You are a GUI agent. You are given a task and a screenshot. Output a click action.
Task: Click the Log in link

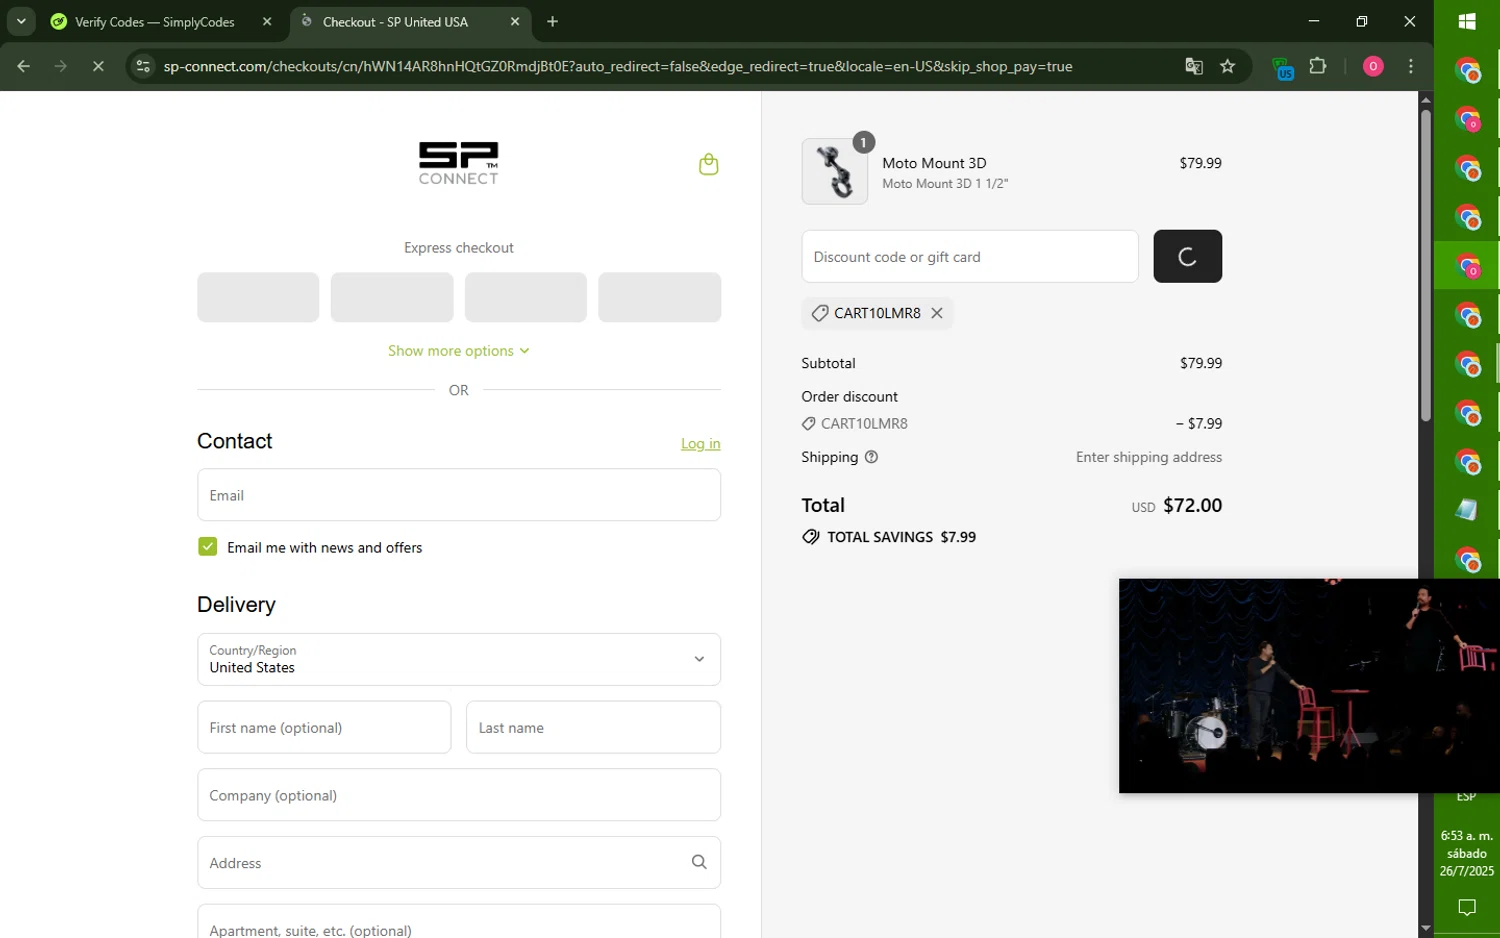click(700, 444)
